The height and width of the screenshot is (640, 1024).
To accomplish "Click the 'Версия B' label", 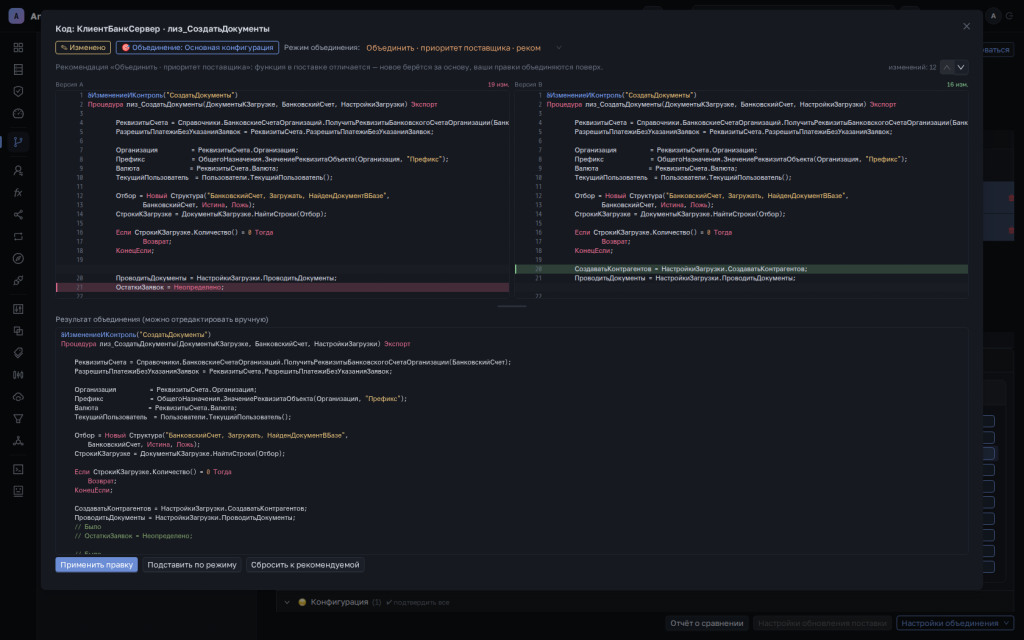I will point(528,85).
